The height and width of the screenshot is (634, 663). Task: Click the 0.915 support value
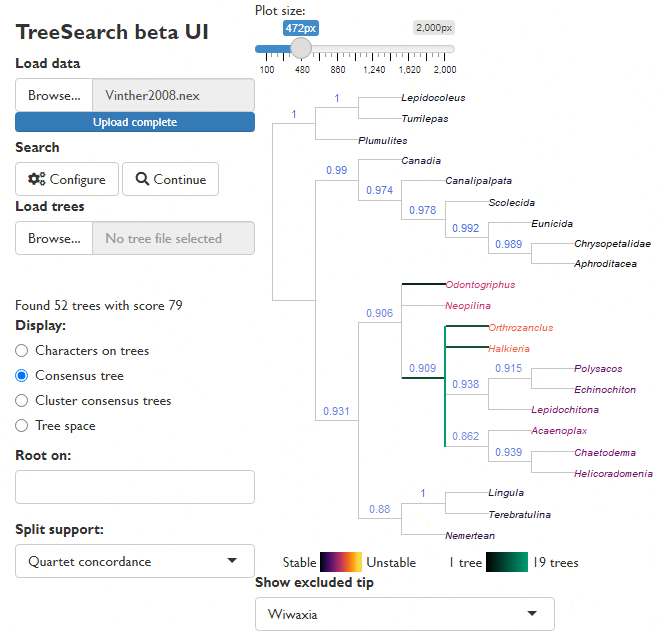tap(509, 368)
